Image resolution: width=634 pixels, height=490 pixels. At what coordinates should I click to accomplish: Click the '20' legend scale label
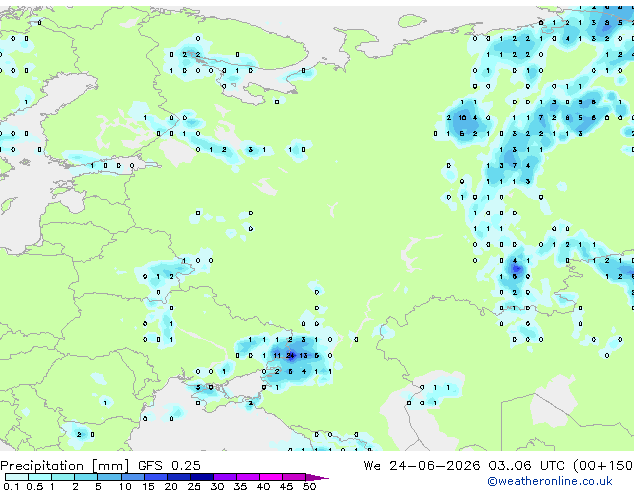(171, 486)
